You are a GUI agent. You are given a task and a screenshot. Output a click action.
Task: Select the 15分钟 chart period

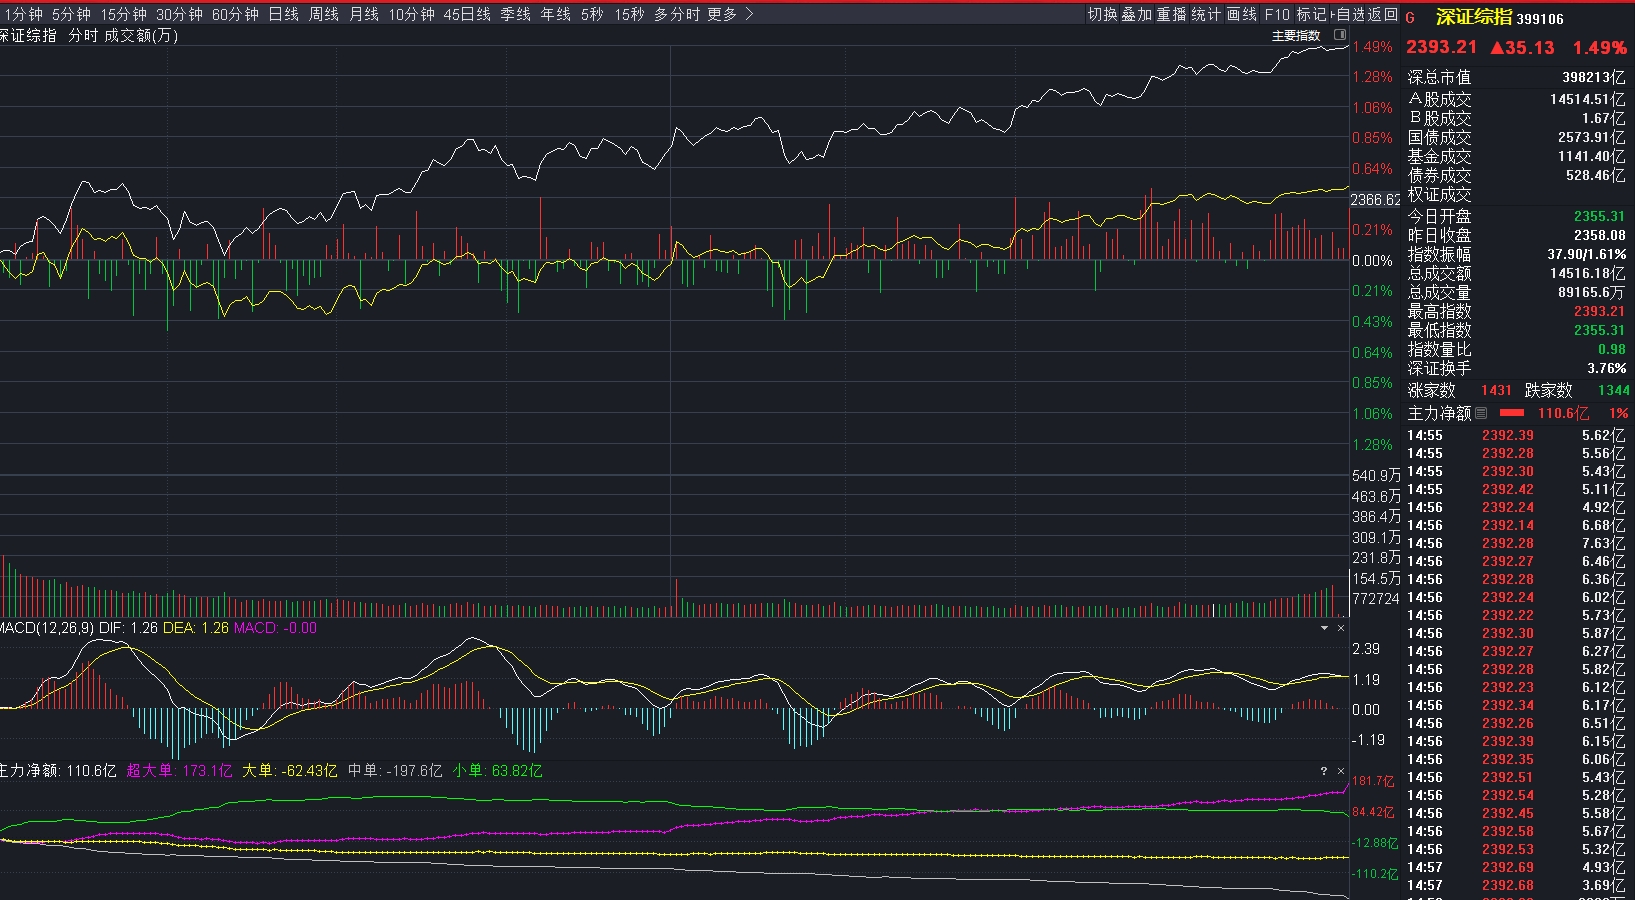[x=123, y=14]
